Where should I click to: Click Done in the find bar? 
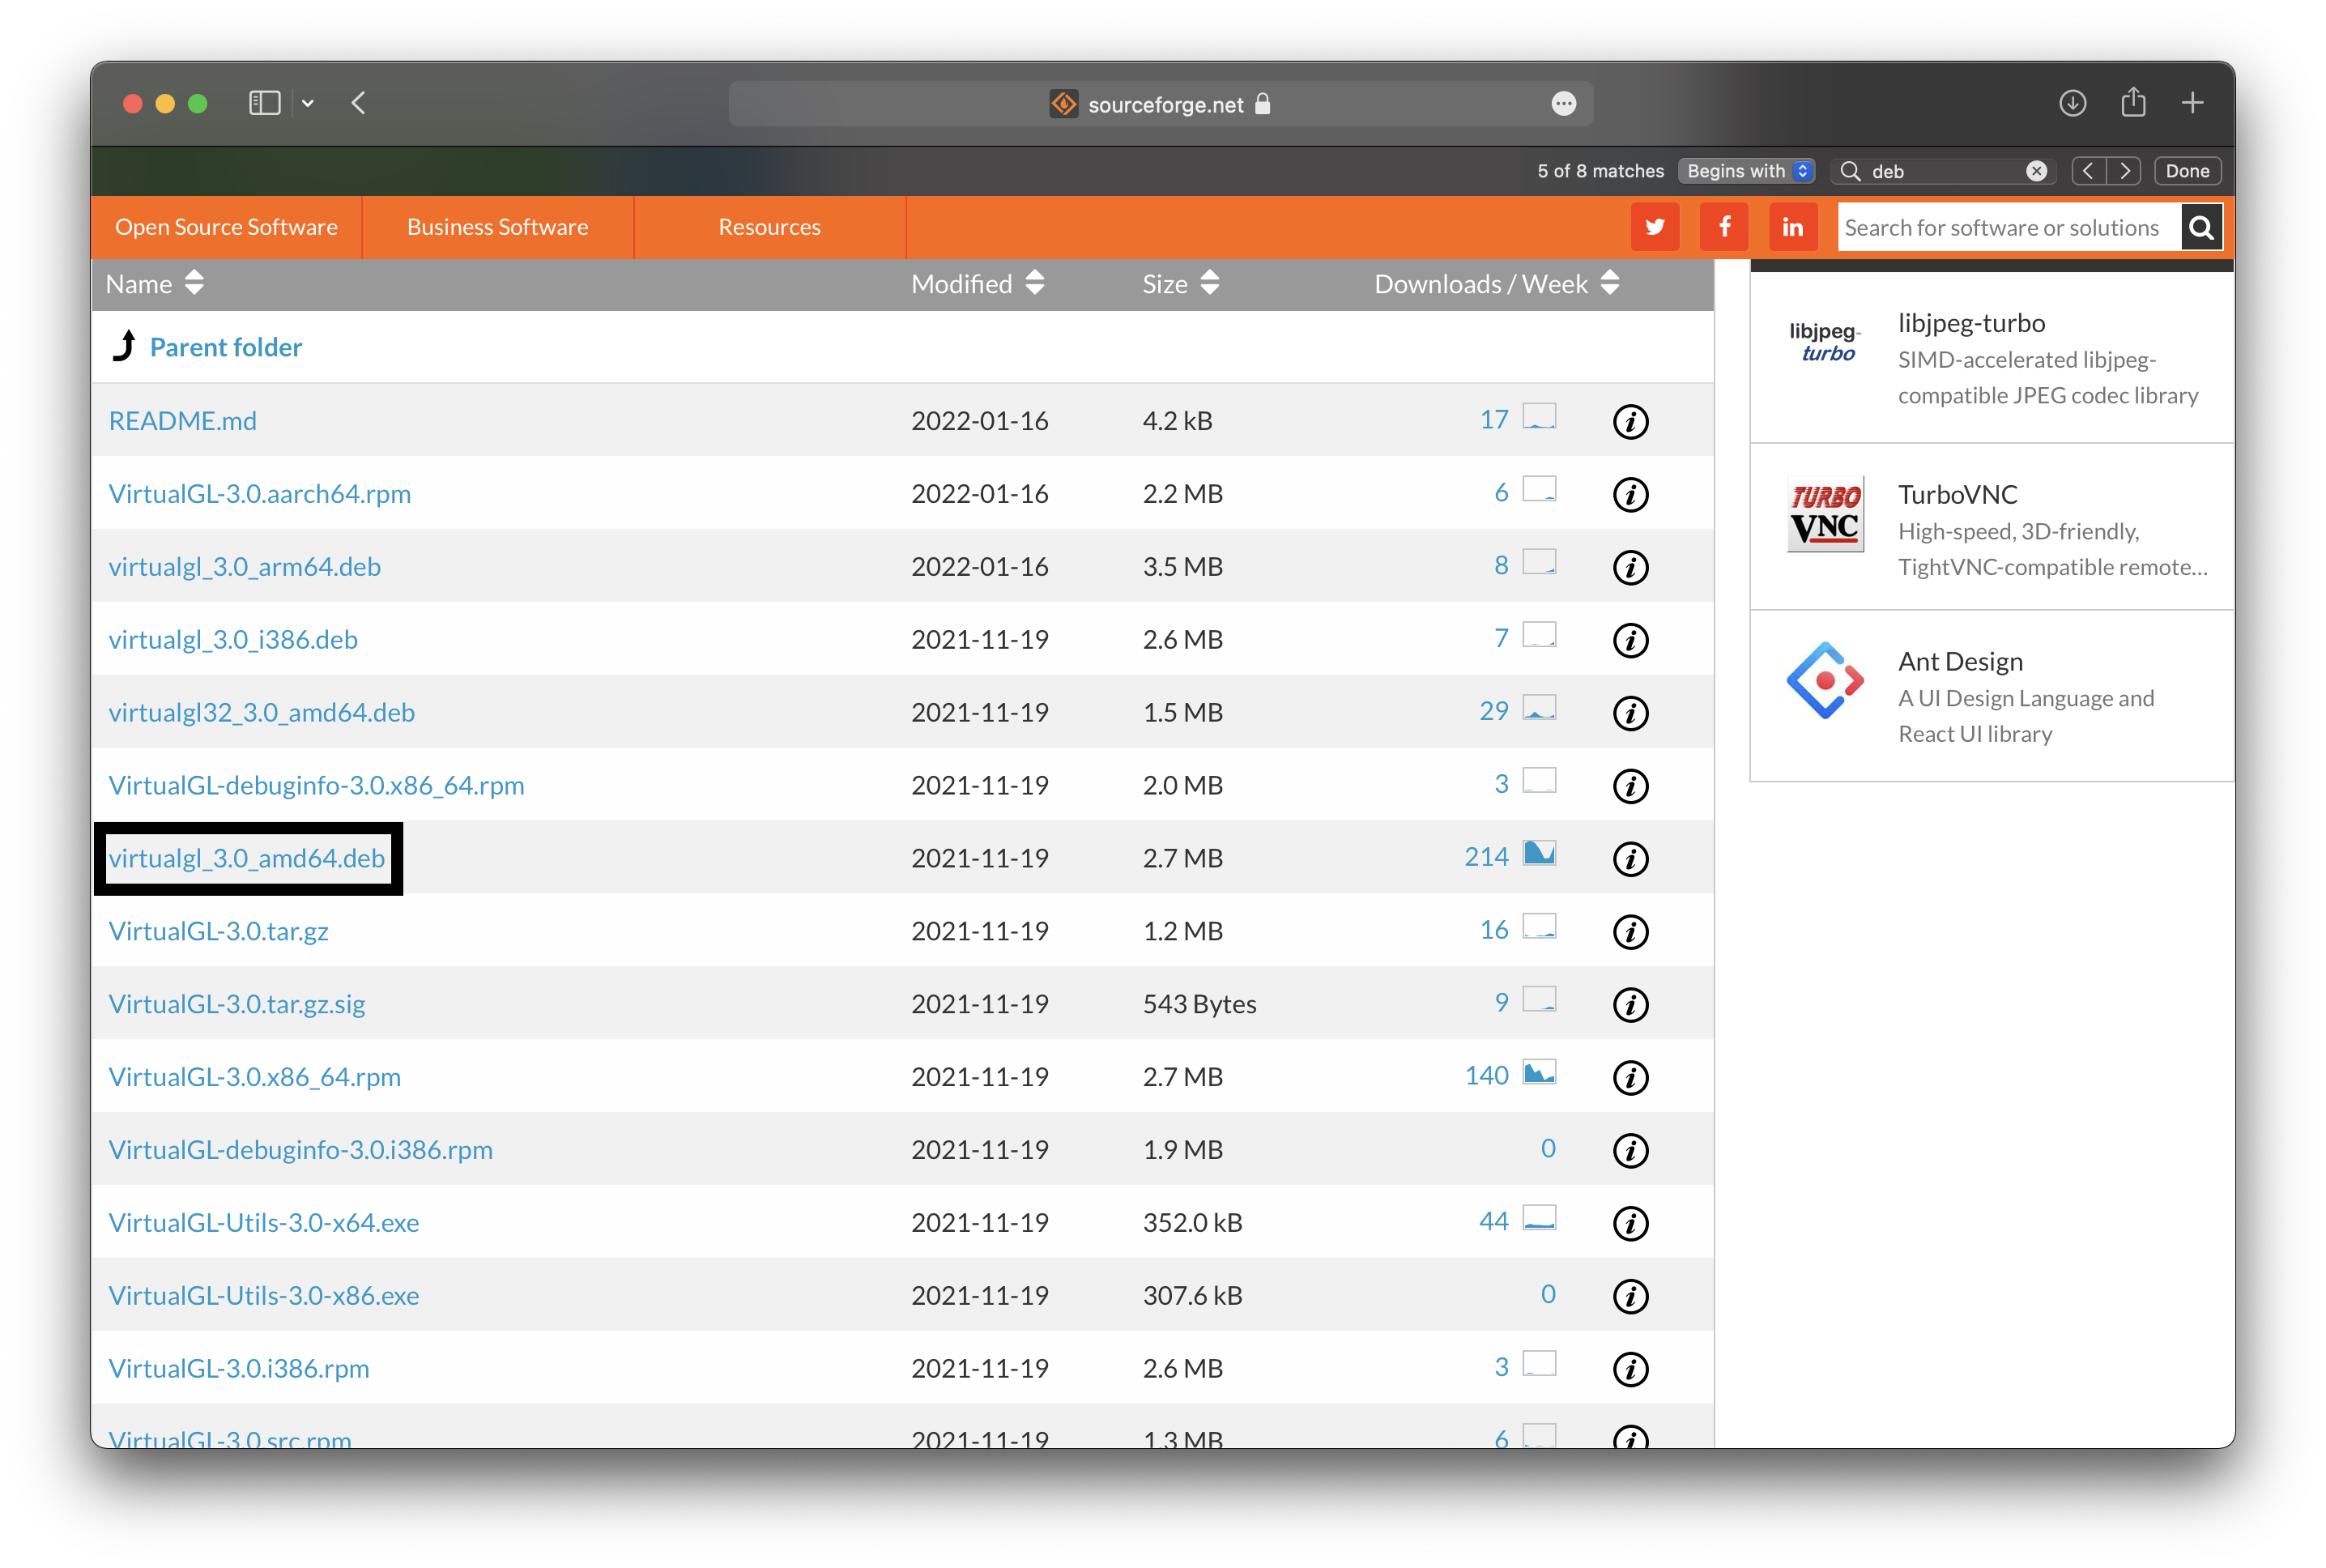(2187, 171)
